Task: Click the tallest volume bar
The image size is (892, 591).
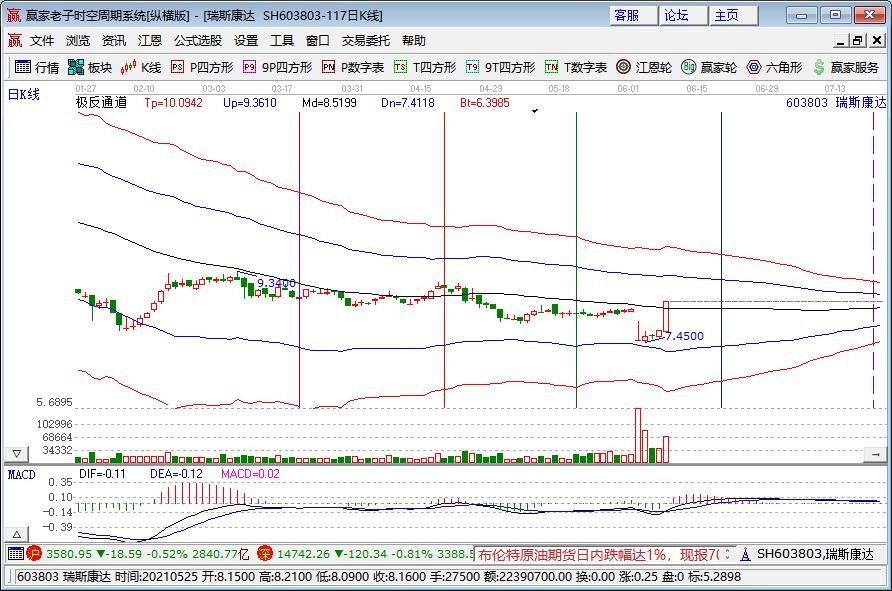Action: (x=638, y=435)
